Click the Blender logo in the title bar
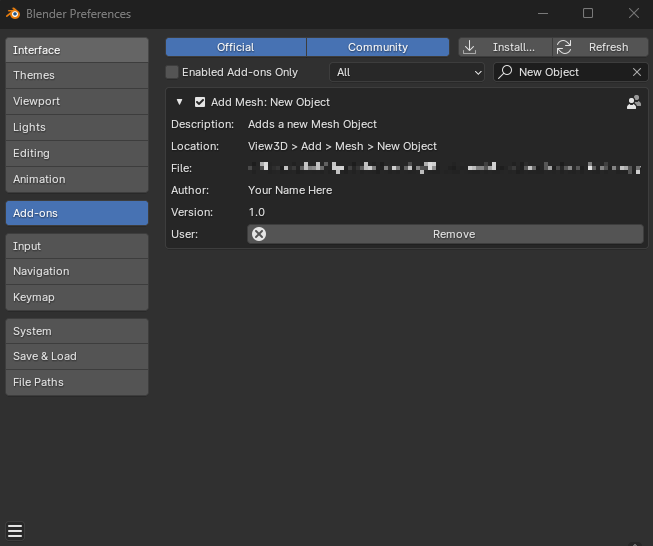 [x=13, y=13]
